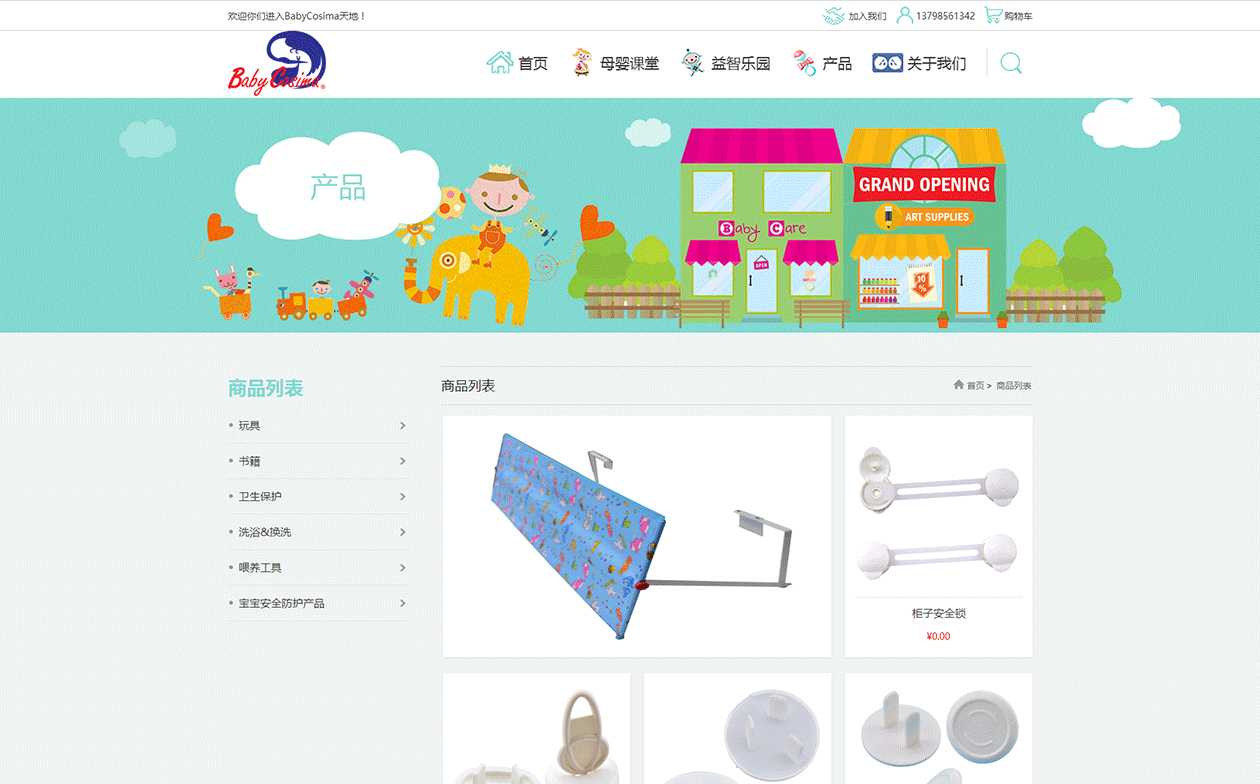
Task: Expand the 宝宝安全防护产品 category arrow
Action: click(403, 603)
